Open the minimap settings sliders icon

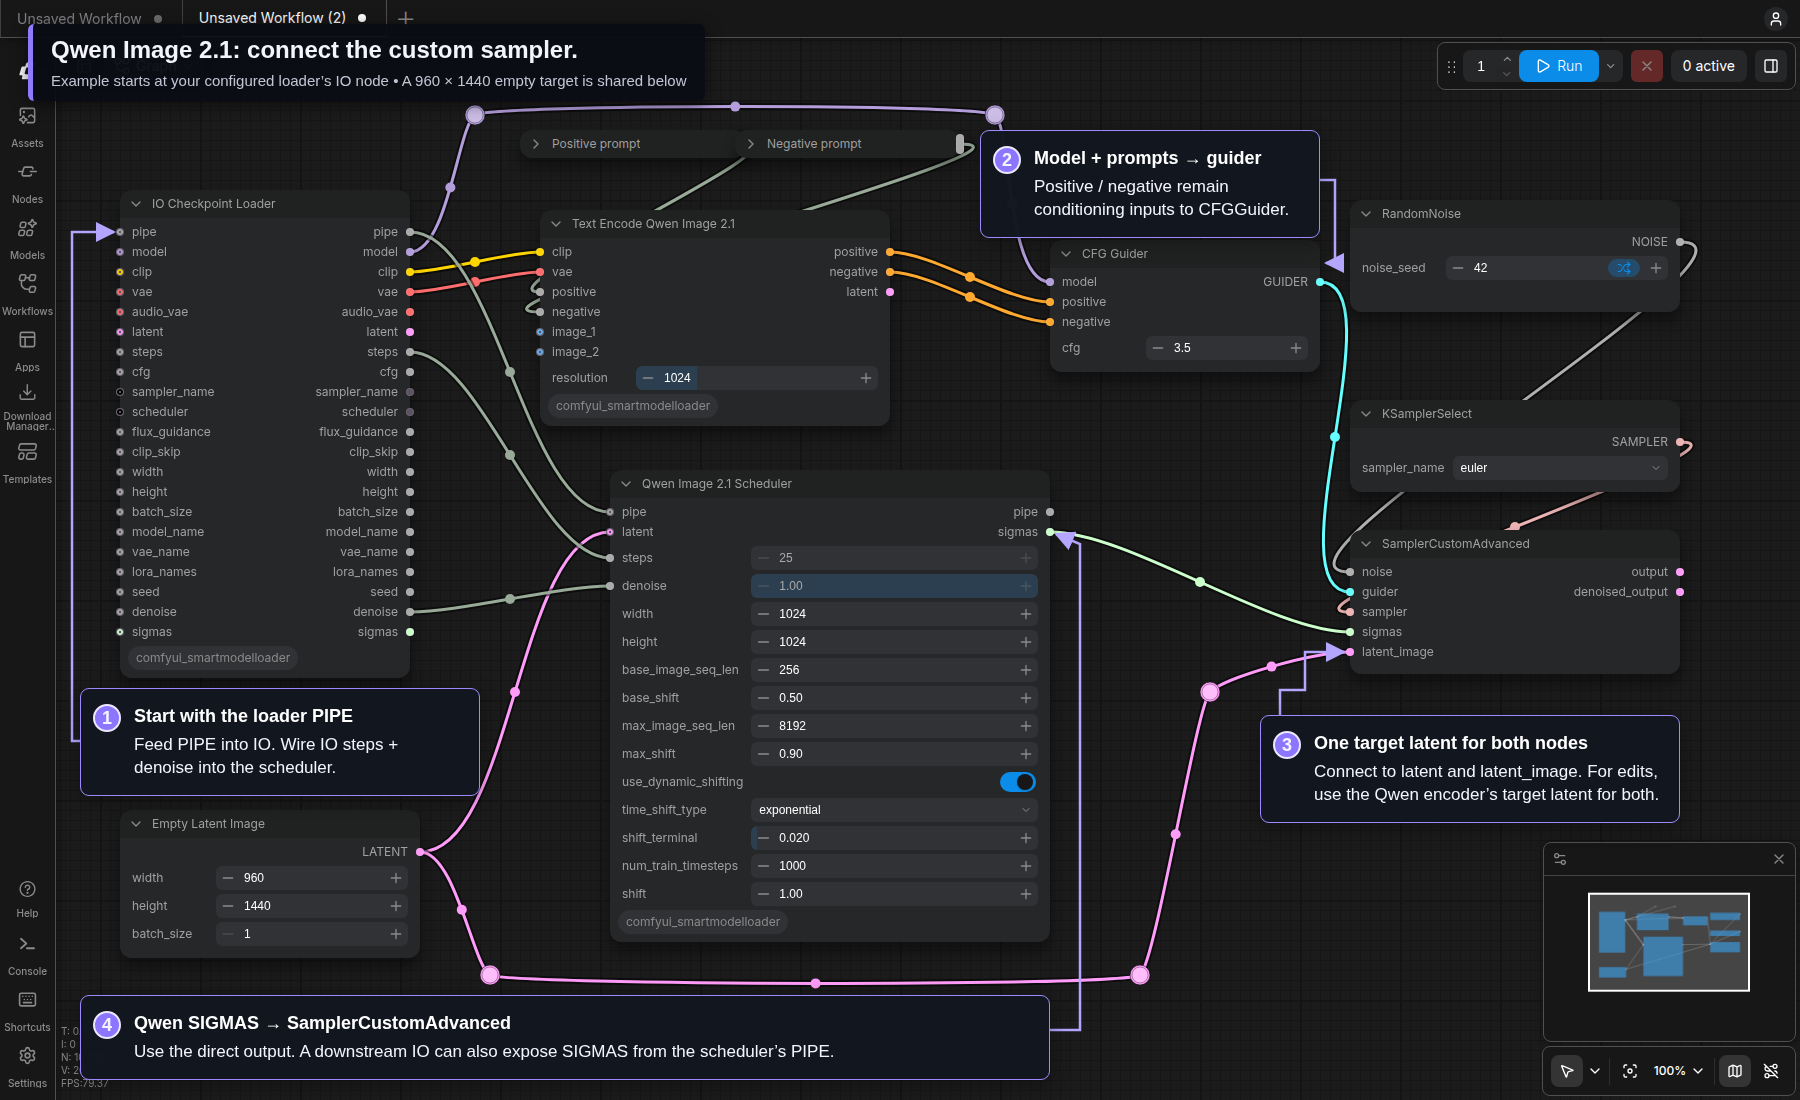(1560, 859)
